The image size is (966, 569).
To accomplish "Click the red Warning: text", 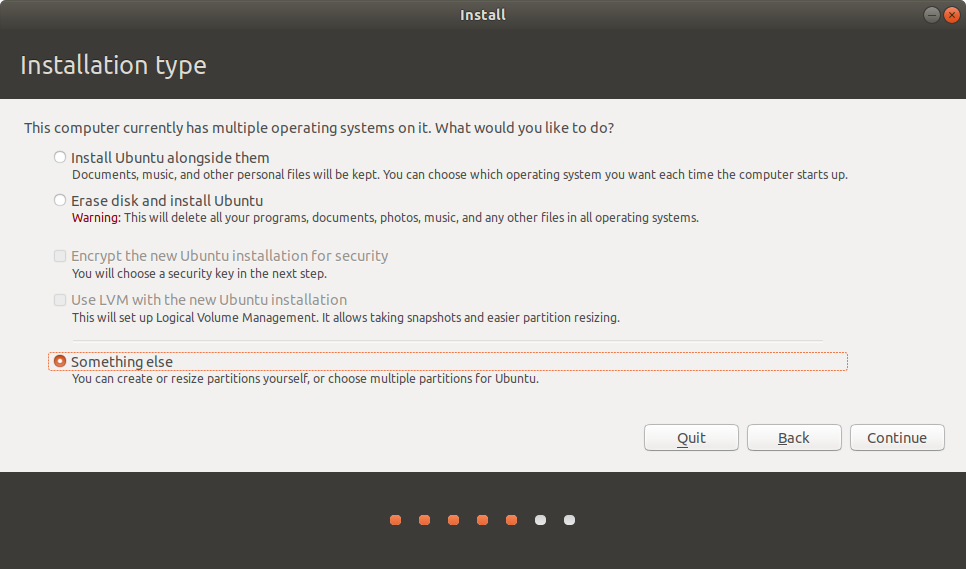I will (x=96, y=218).
